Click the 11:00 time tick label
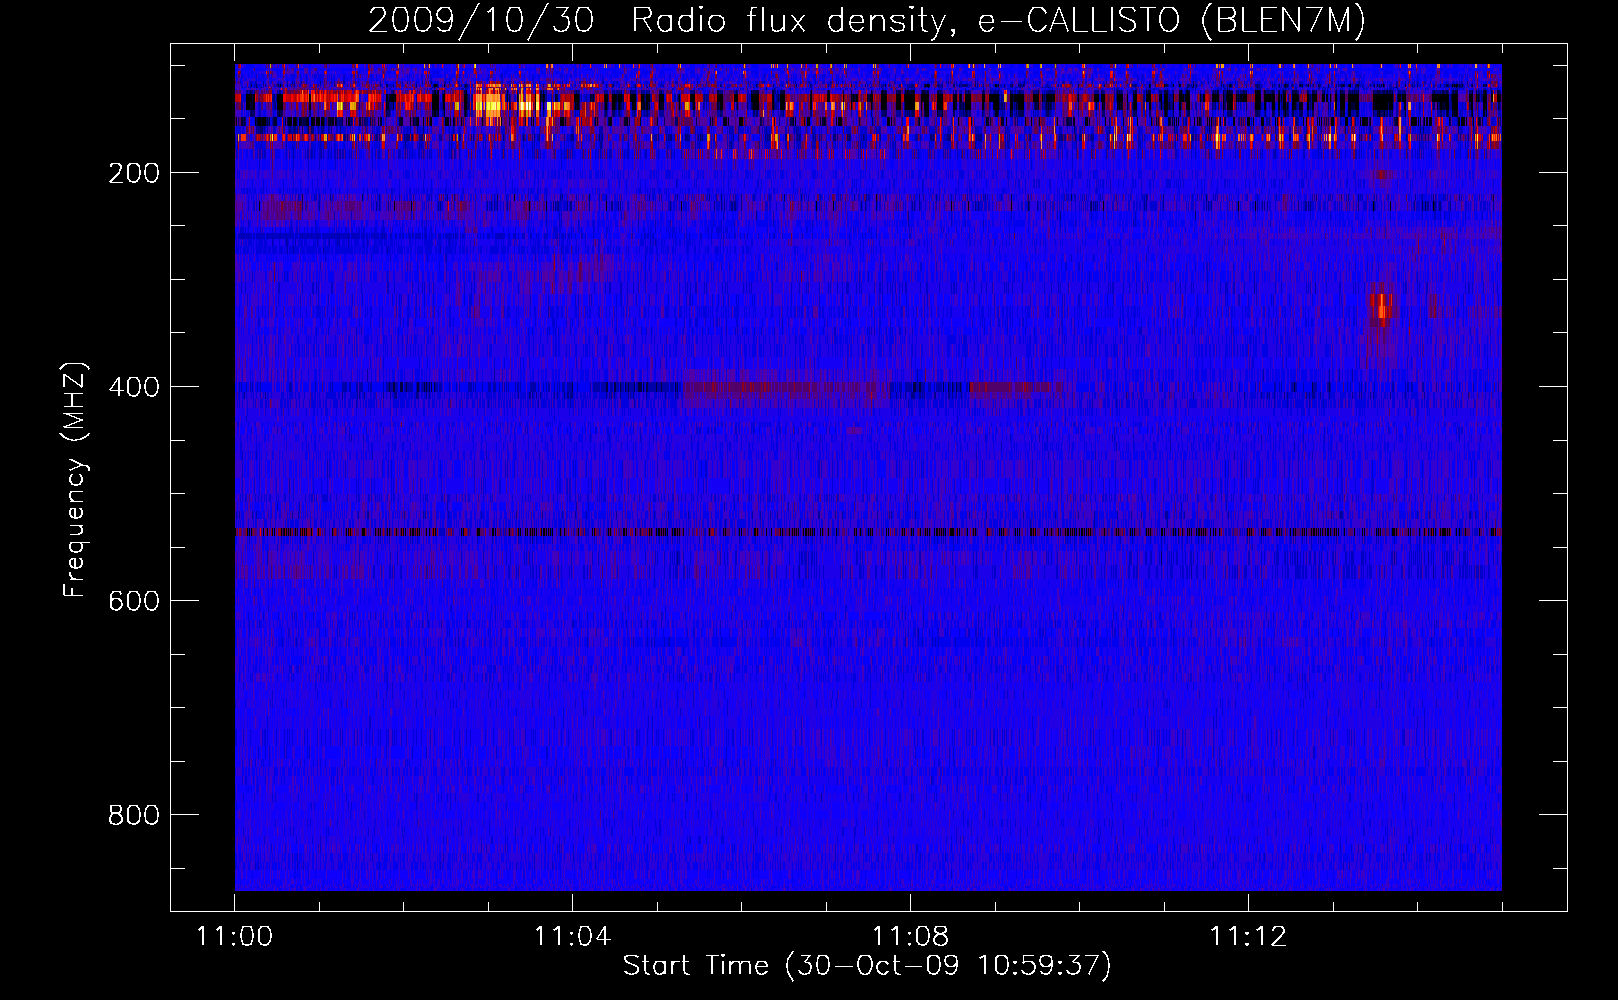Image resolution: width=1618 pixels, height=1000 pixels. [x=234, y=936]
